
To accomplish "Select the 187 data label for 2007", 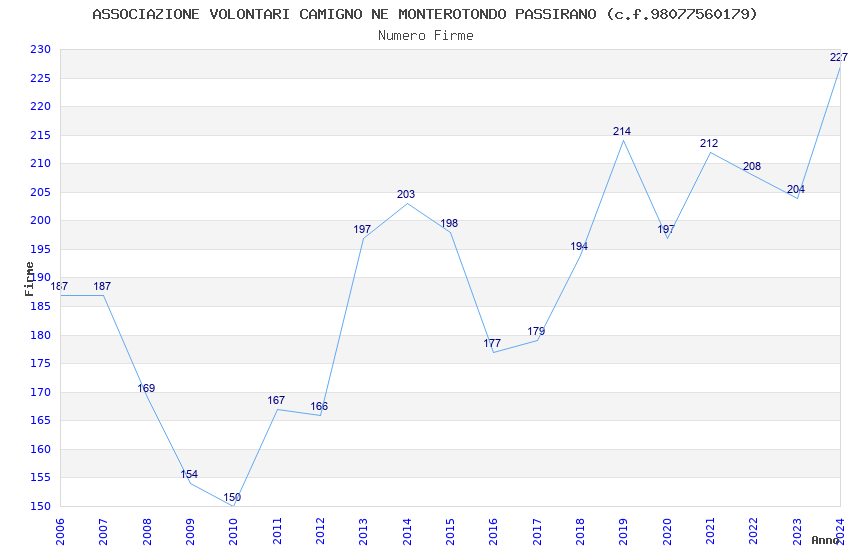I will coord(102,286).
